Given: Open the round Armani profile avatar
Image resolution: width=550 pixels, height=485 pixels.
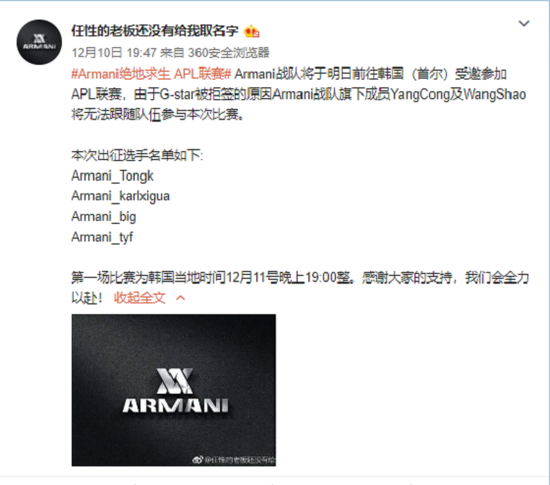Looking at the screenshot, I should pyautogui.click(x=39, y=42).
